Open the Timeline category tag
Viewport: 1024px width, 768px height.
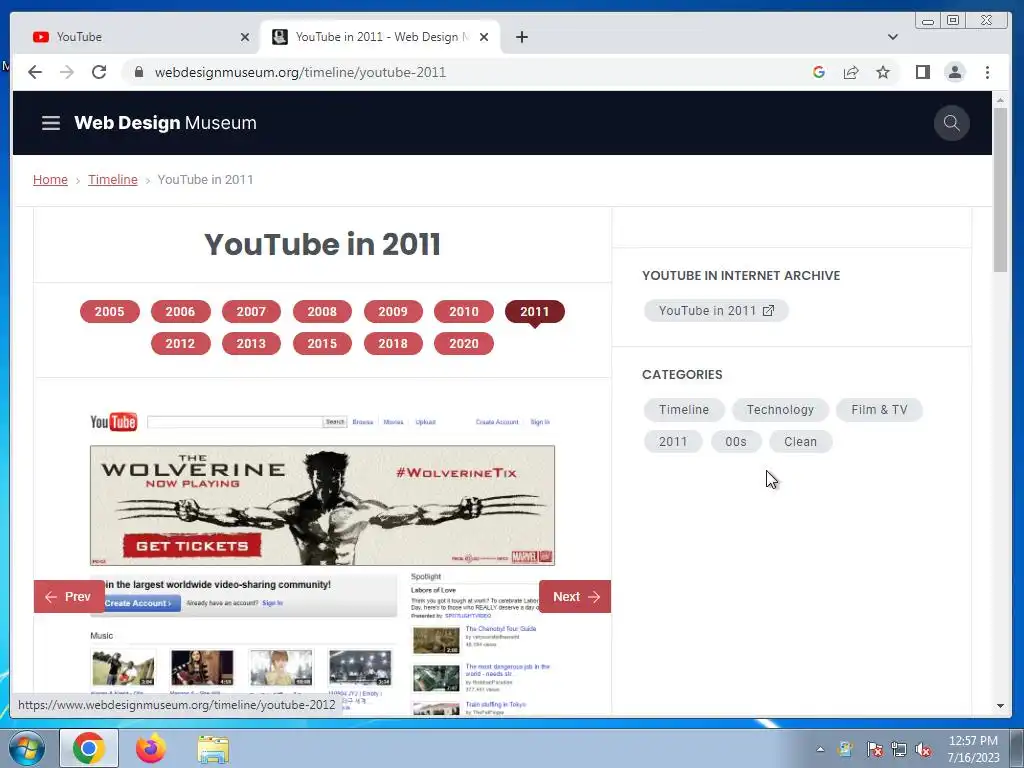pos(684,409)
